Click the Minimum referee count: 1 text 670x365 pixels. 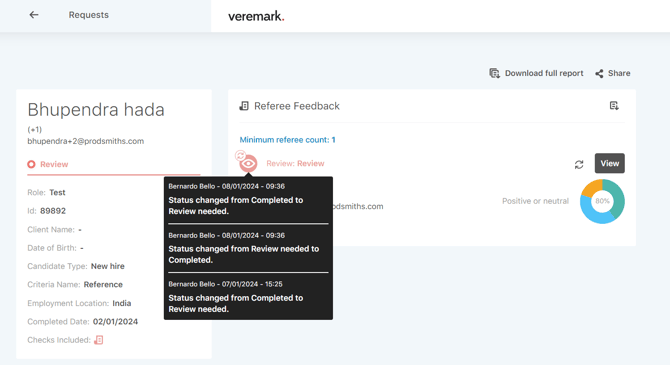(x=287, y=140)
